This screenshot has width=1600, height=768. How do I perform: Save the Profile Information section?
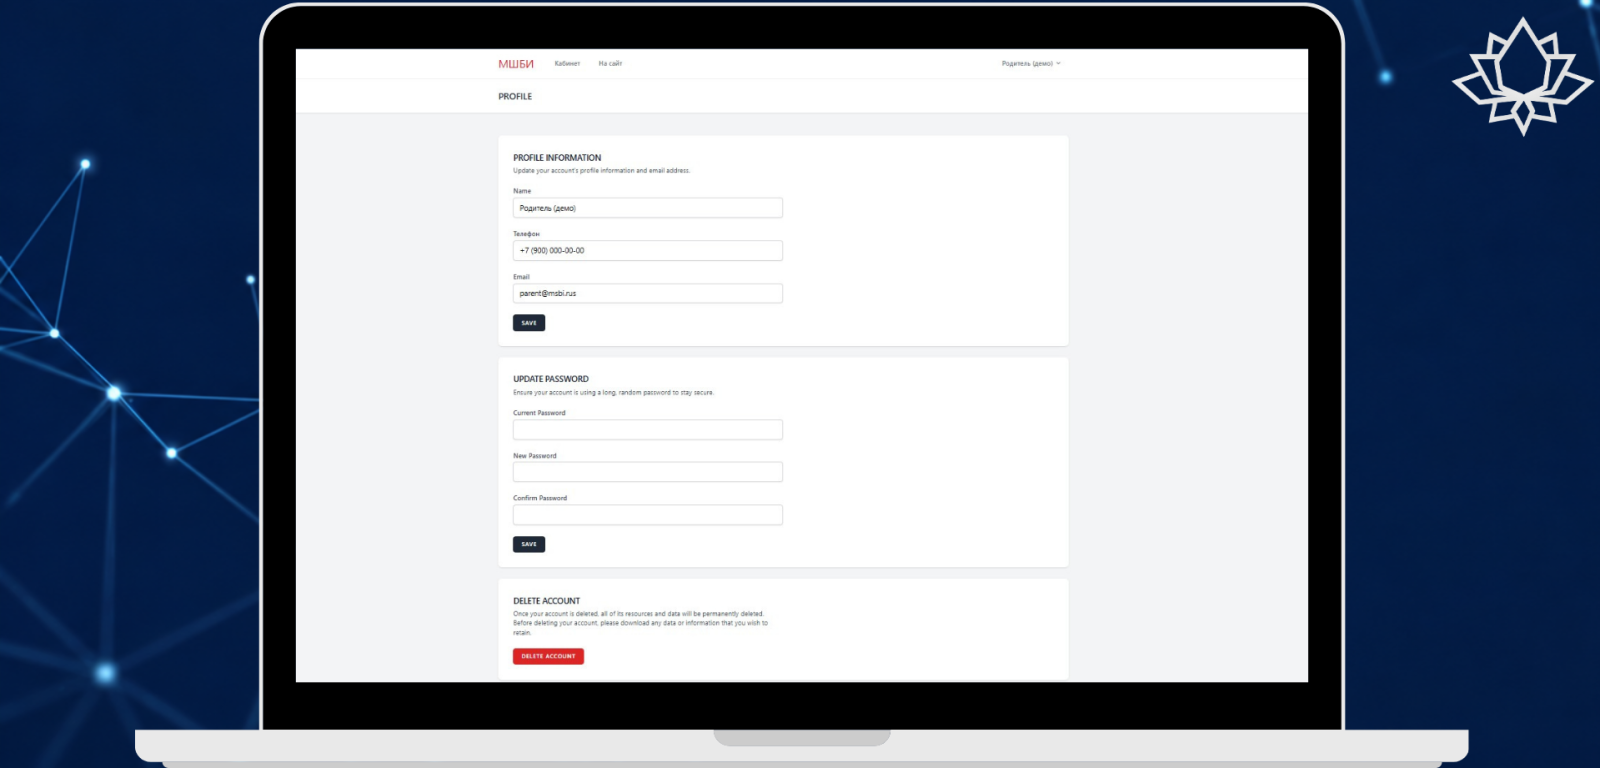pyautogui.click(x=529, y=323)
